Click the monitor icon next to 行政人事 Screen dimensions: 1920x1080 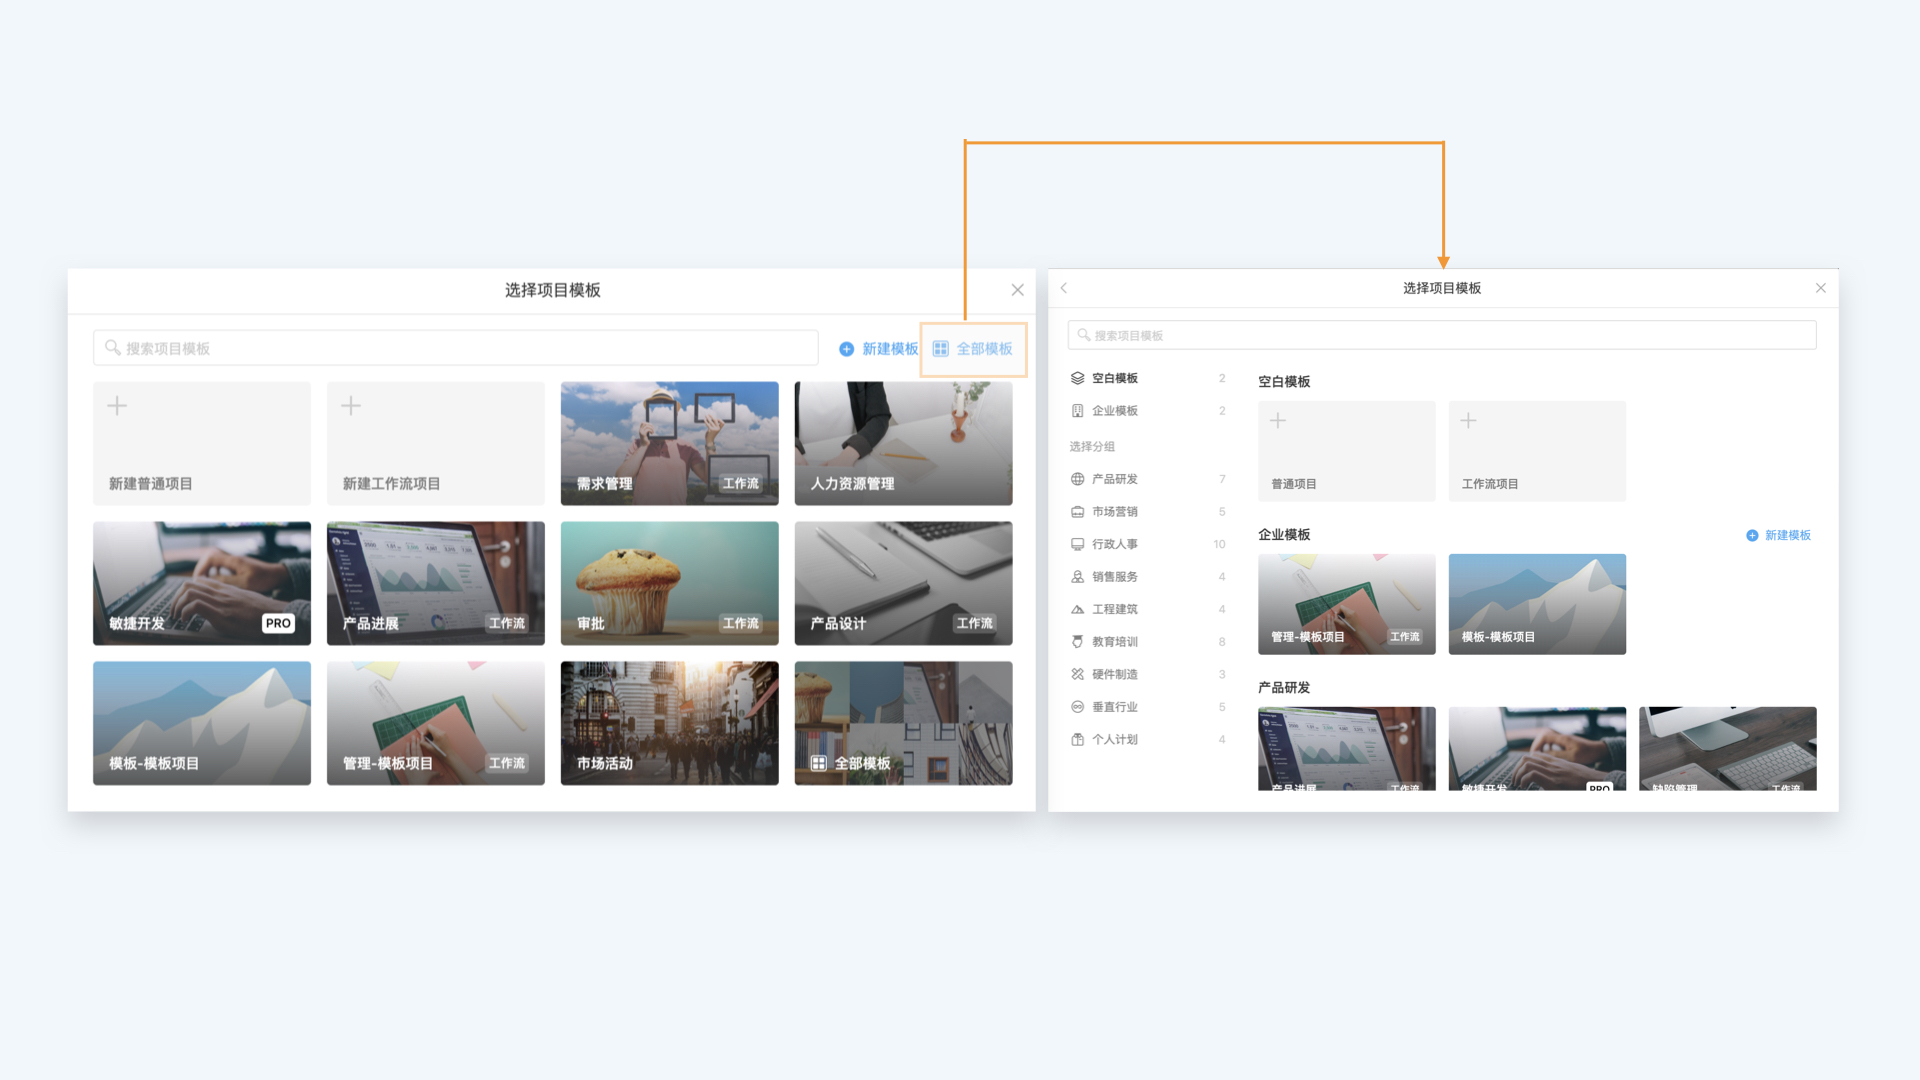coord(1077,544)
